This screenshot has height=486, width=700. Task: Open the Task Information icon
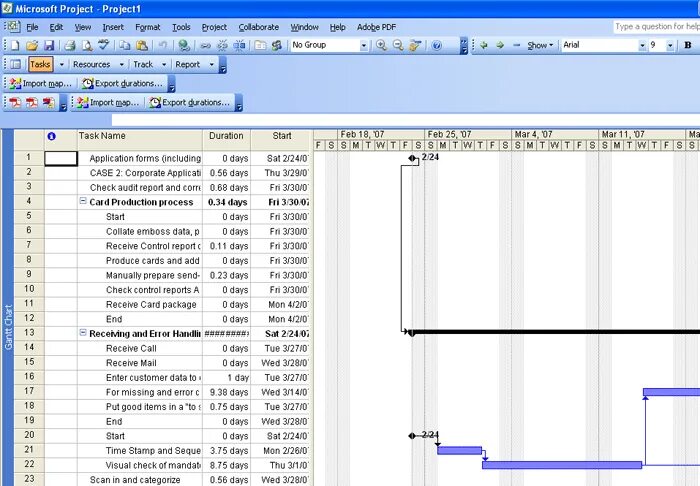point(260,45)
